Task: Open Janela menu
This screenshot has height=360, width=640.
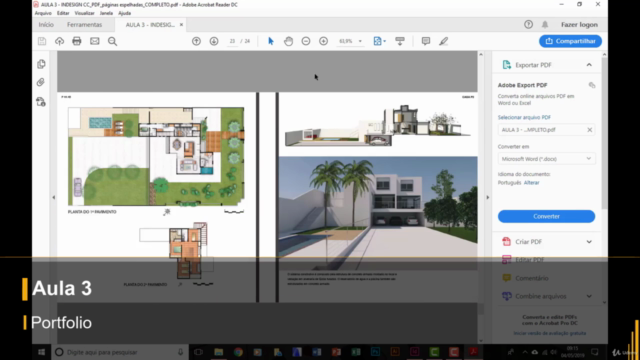Action: tap(106, 13)
